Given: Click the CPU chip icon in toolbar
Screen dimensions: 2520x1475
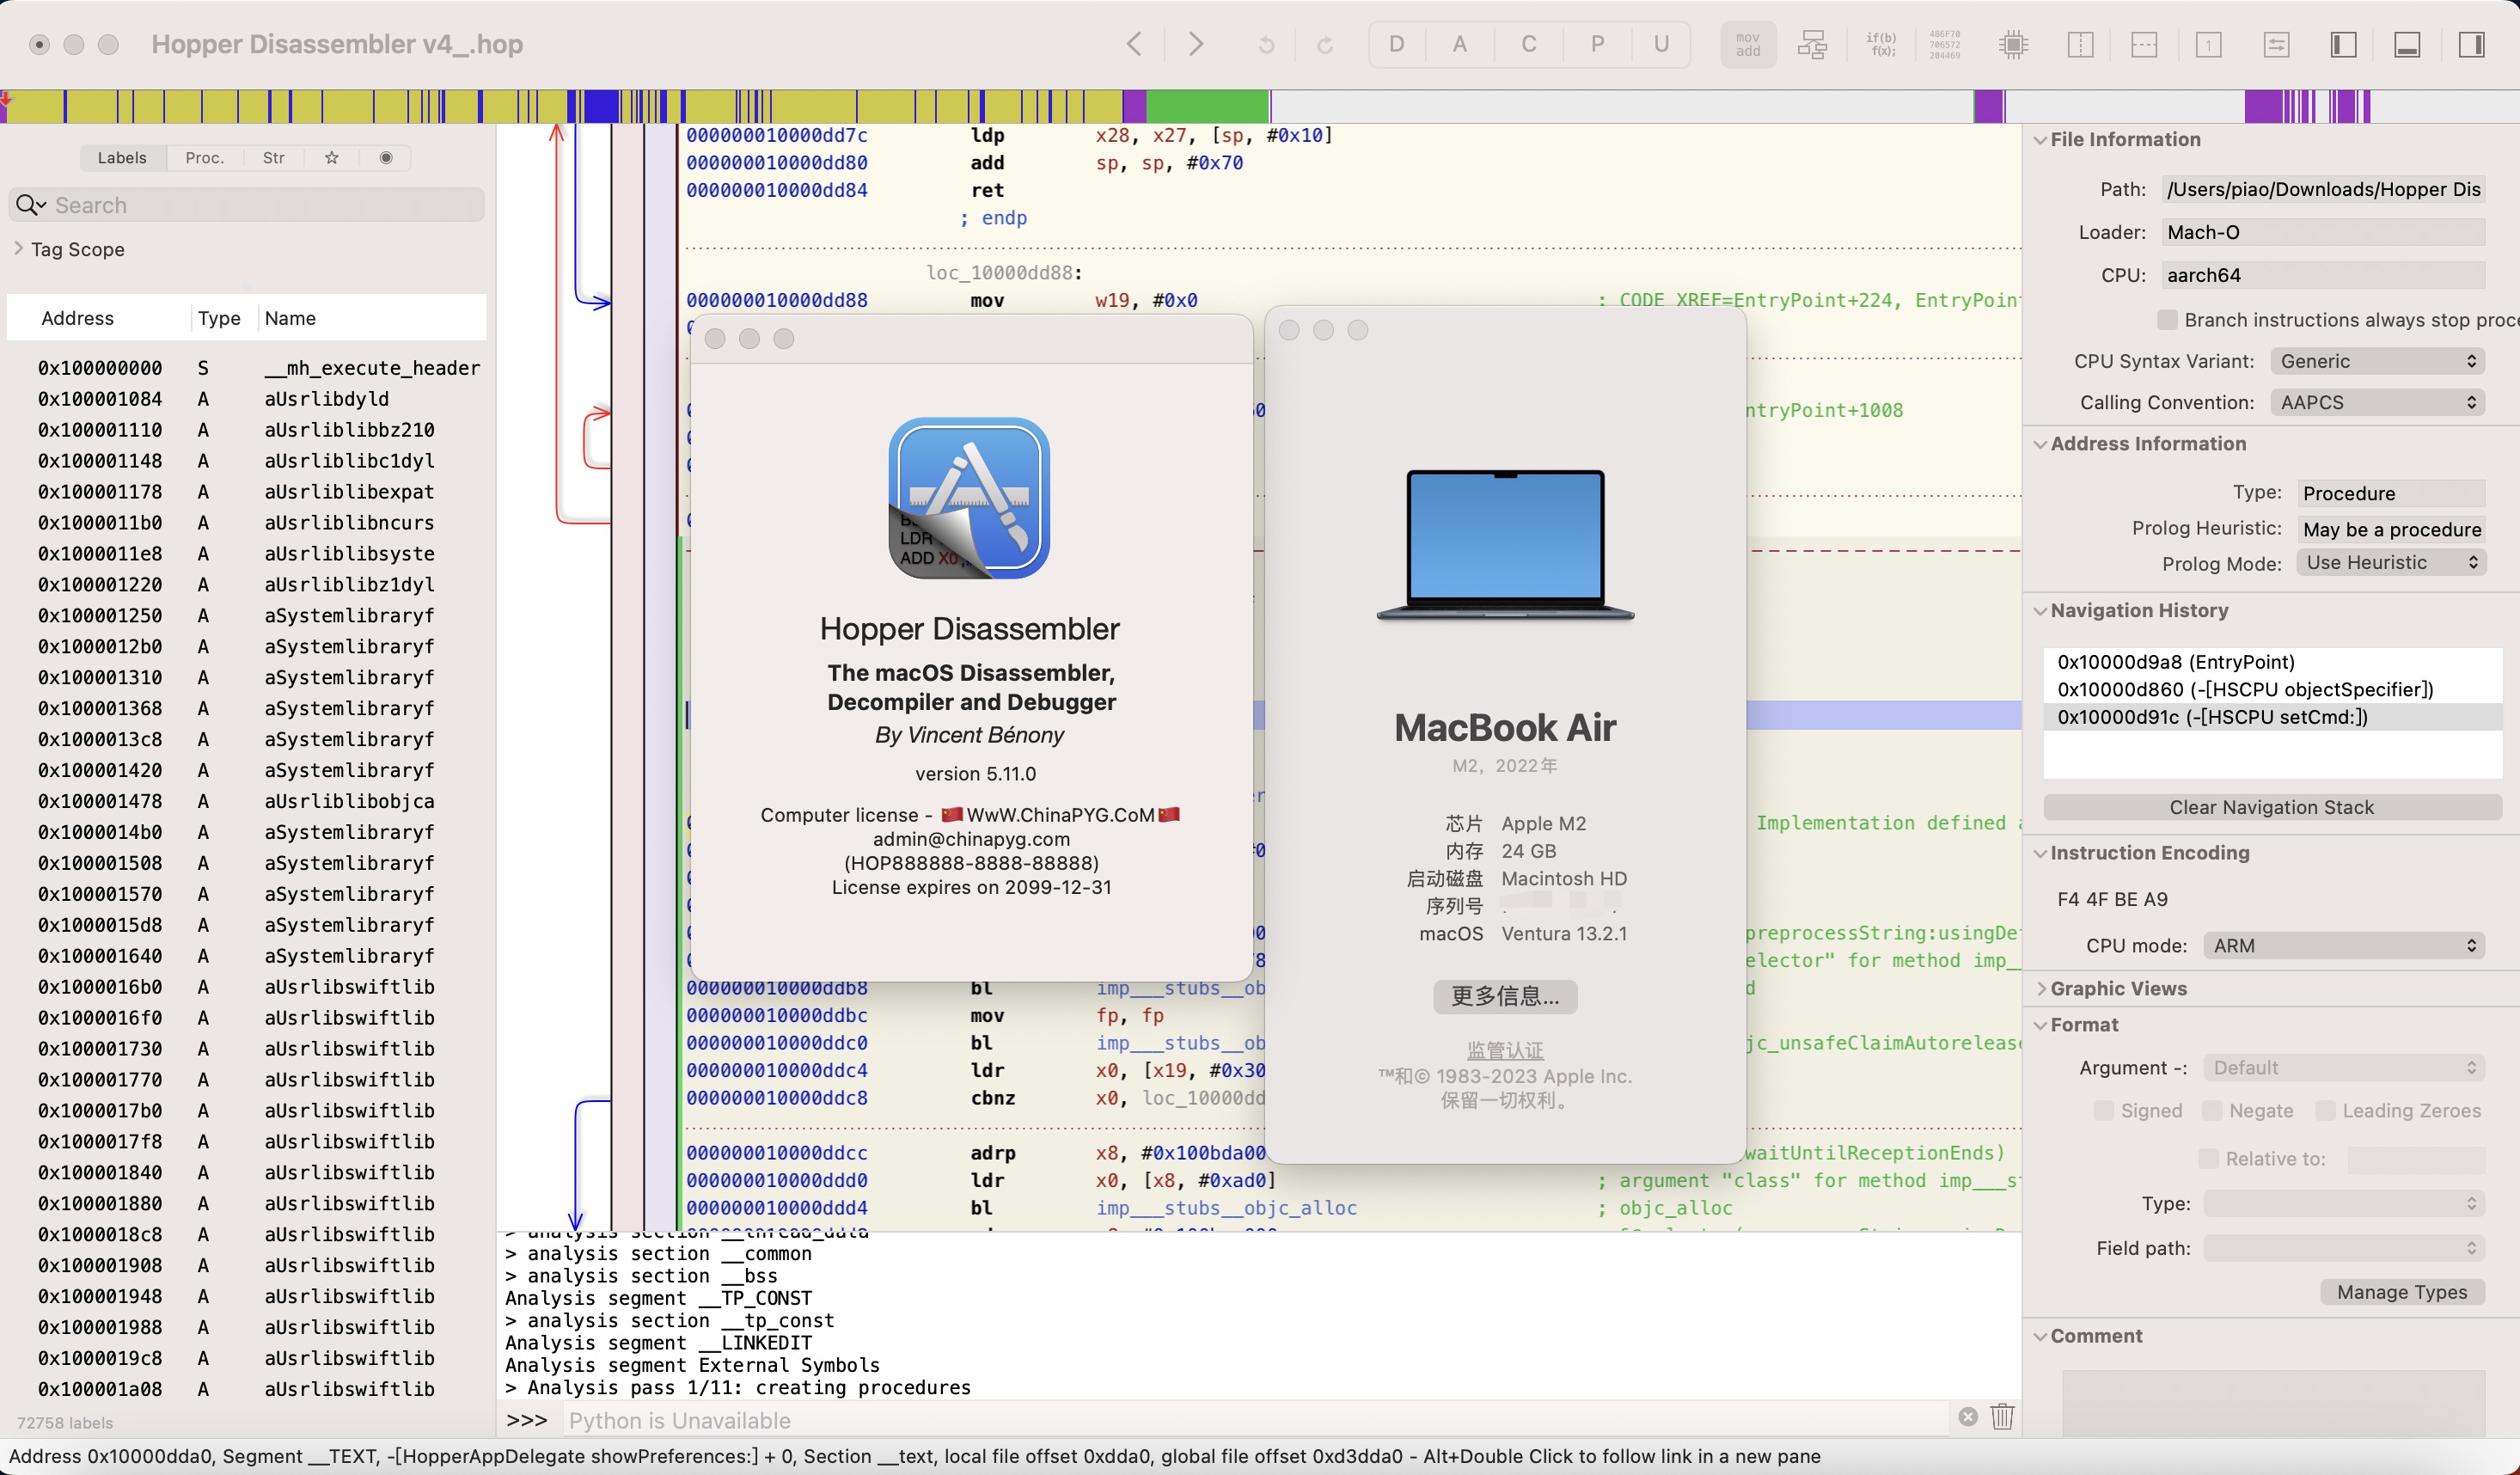Looking at the screenshot, I should [2013, 44].
